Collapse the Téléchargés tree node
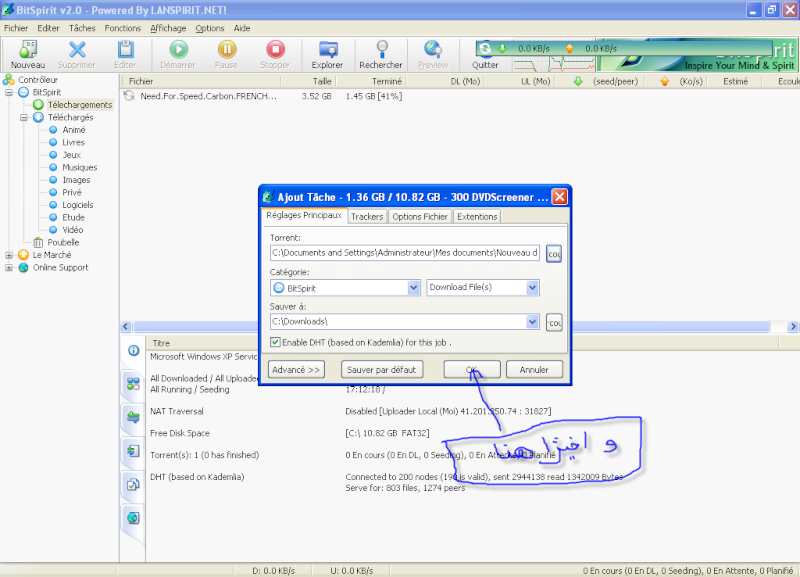This screenshot has width=800, height=577. [x=24, y=117]
